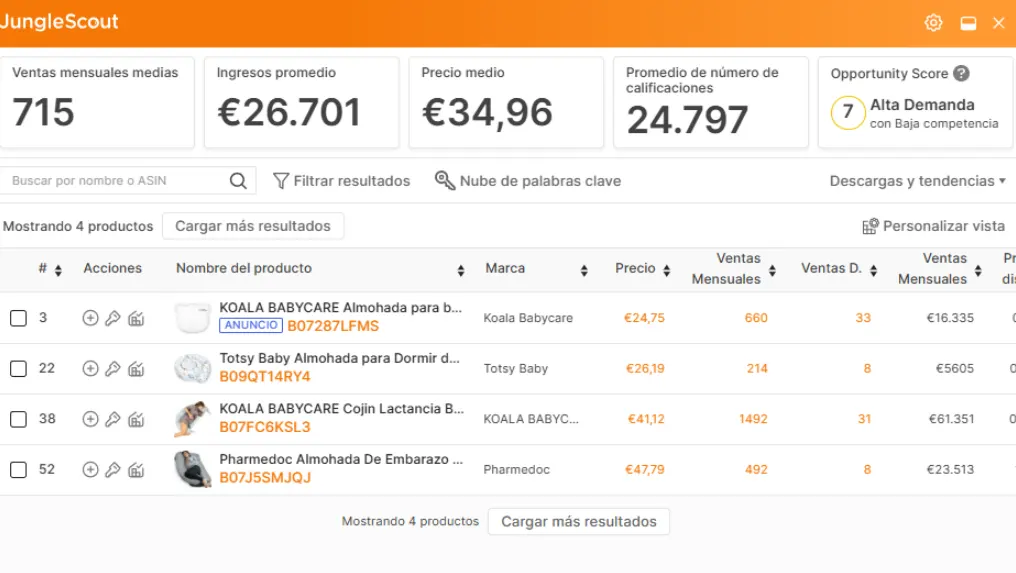Open JungleScout settings gear
Viewport: 1016px width, 573px height.
(933, 23)
